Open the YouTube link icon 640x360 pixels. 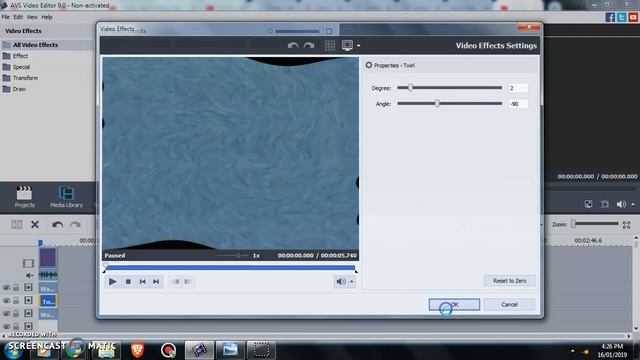point(633,17)
